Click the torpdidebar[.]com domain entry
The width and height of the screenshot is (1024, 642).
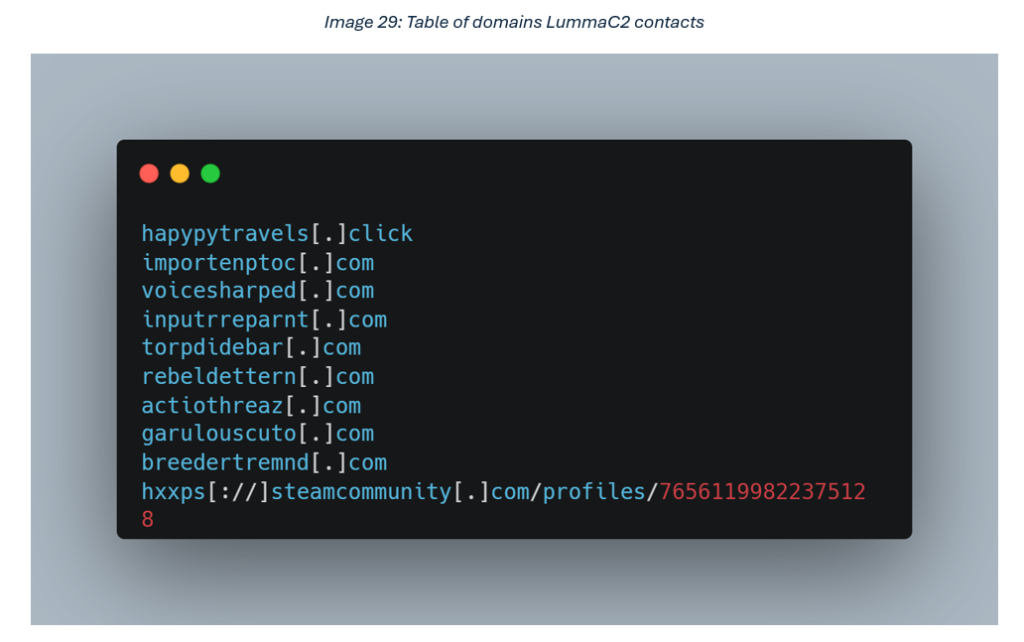251,348
